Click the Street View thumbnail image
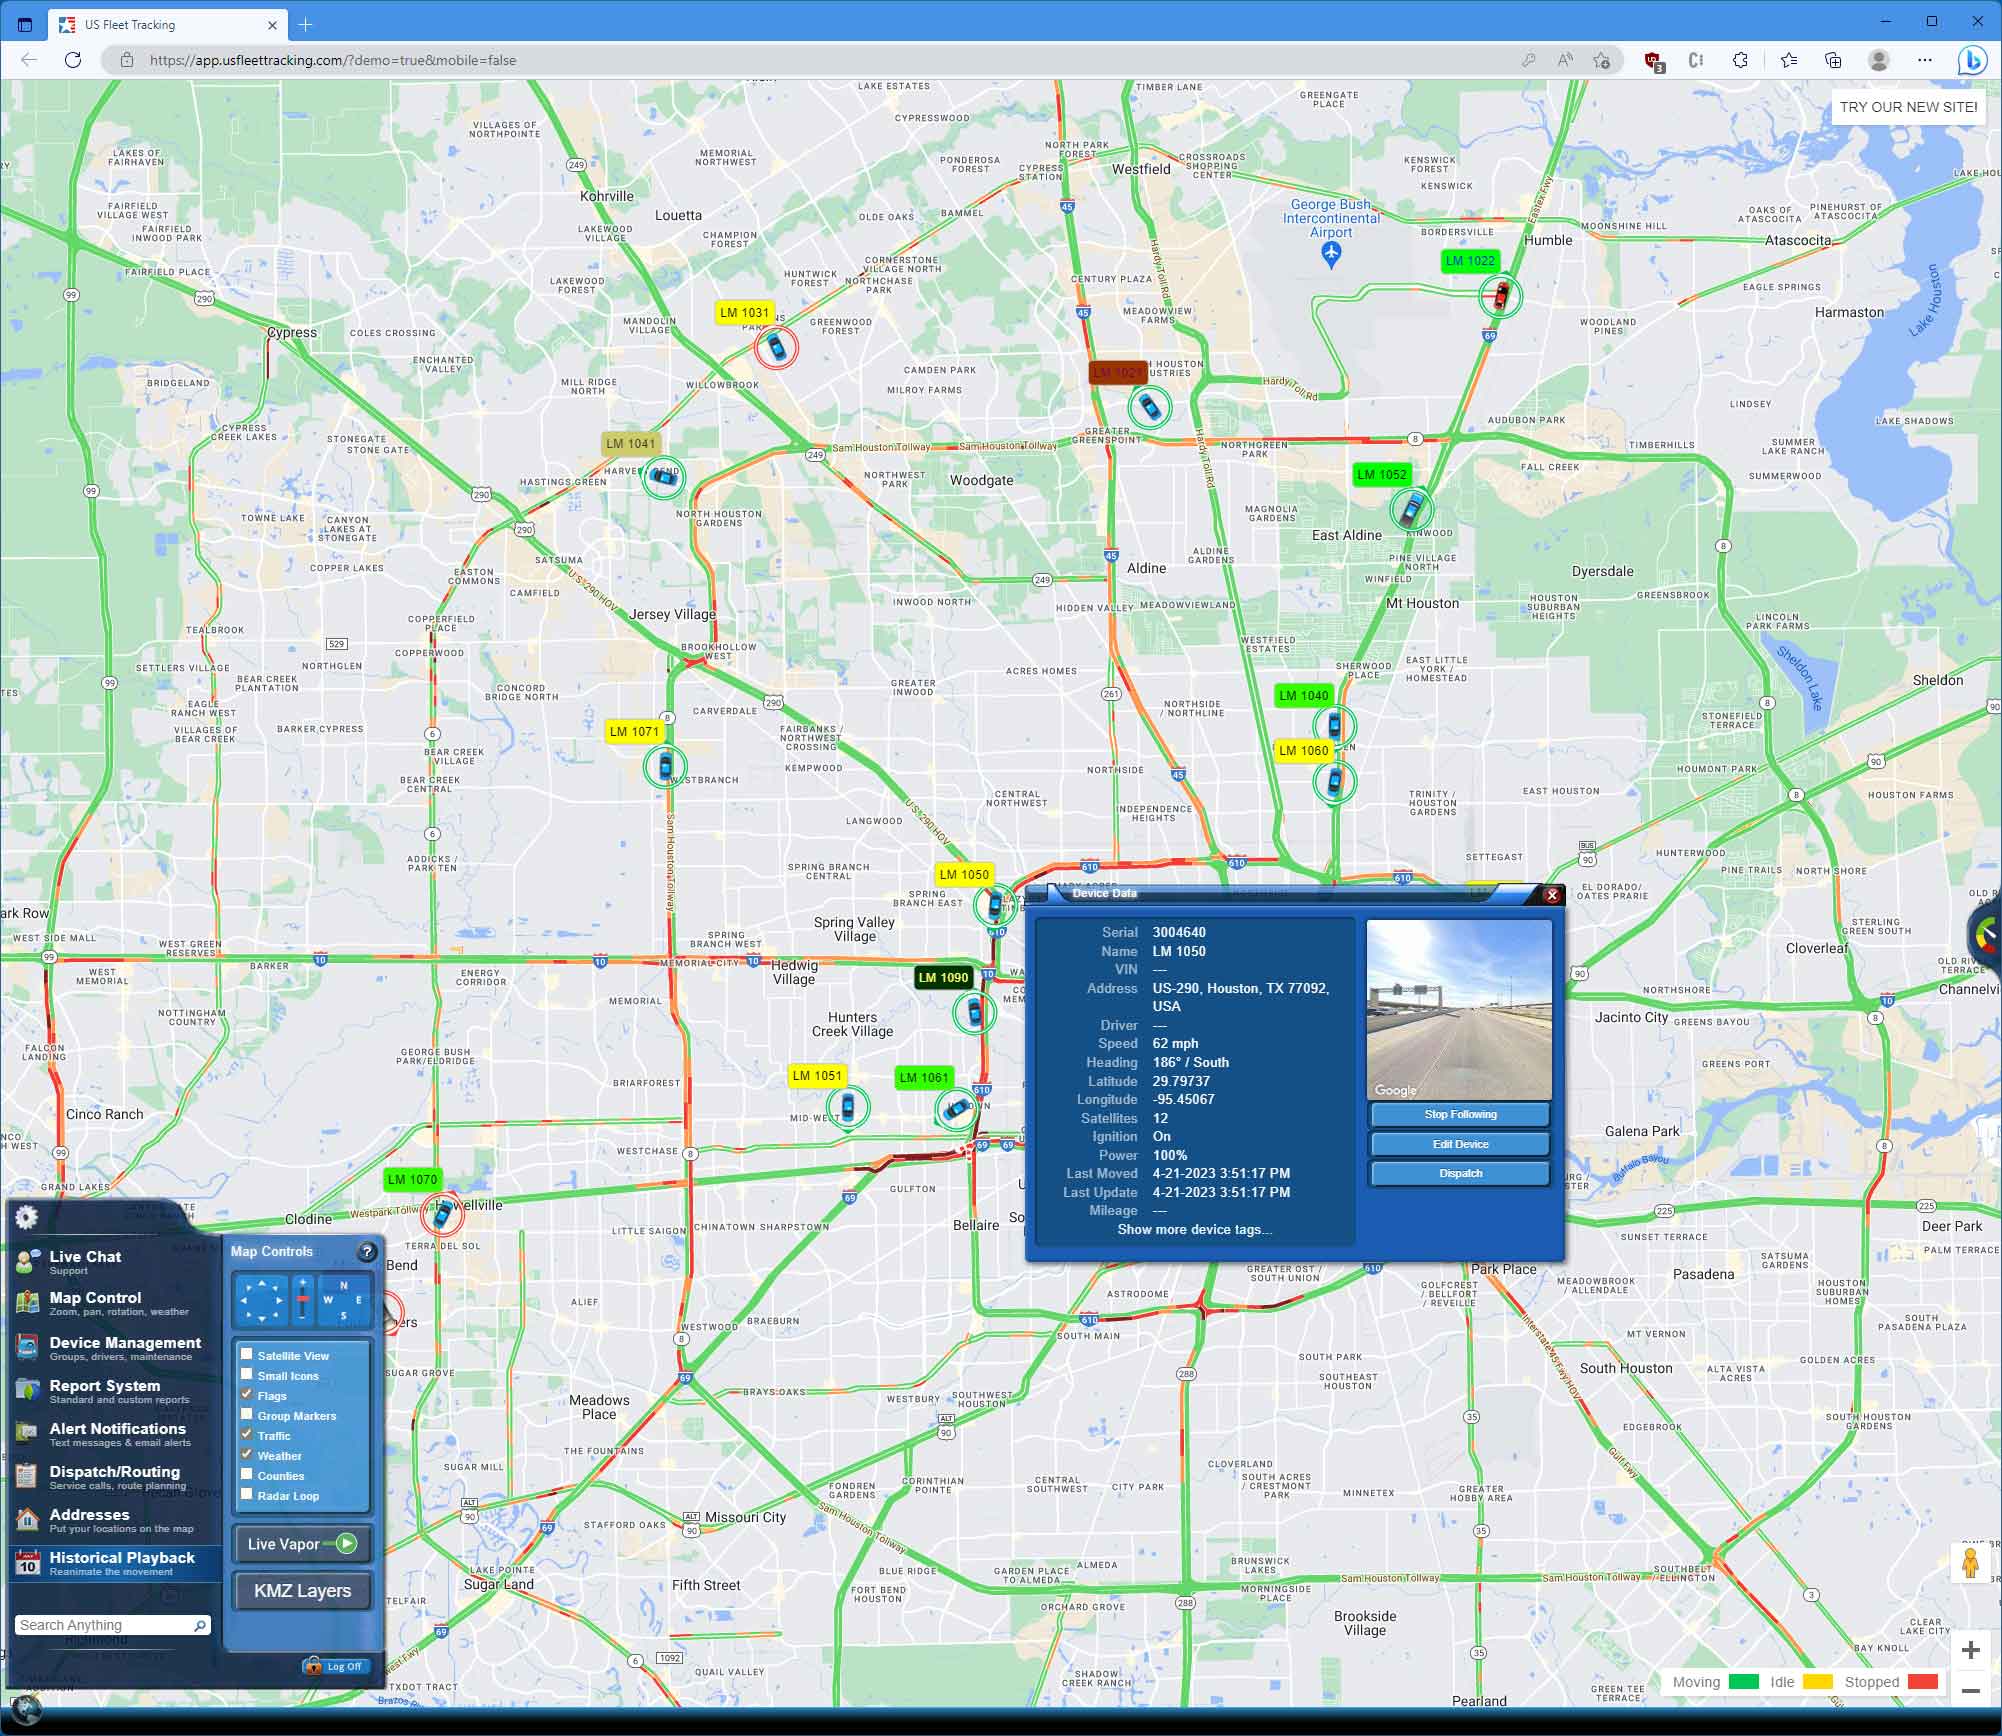 click(x=1459, y=1009)
